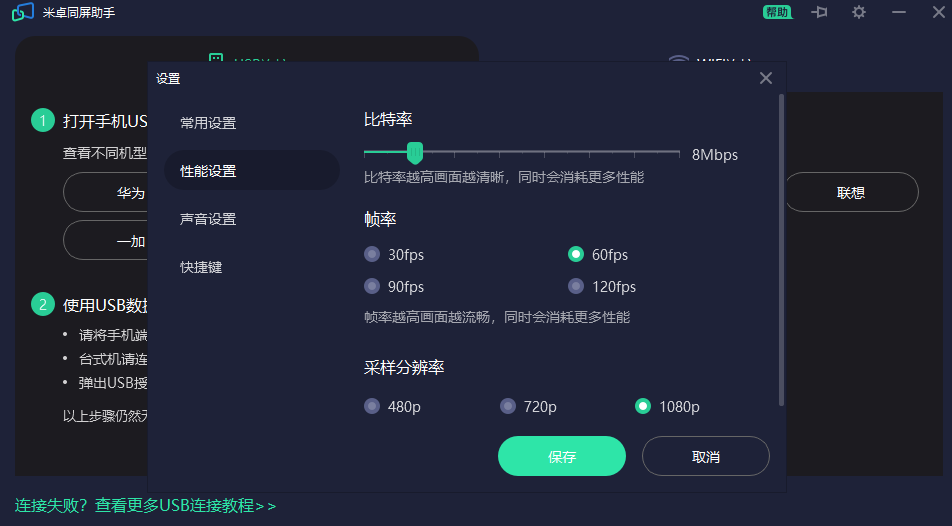Choose the 120fps frame rate option

click(x=576, y=287)
